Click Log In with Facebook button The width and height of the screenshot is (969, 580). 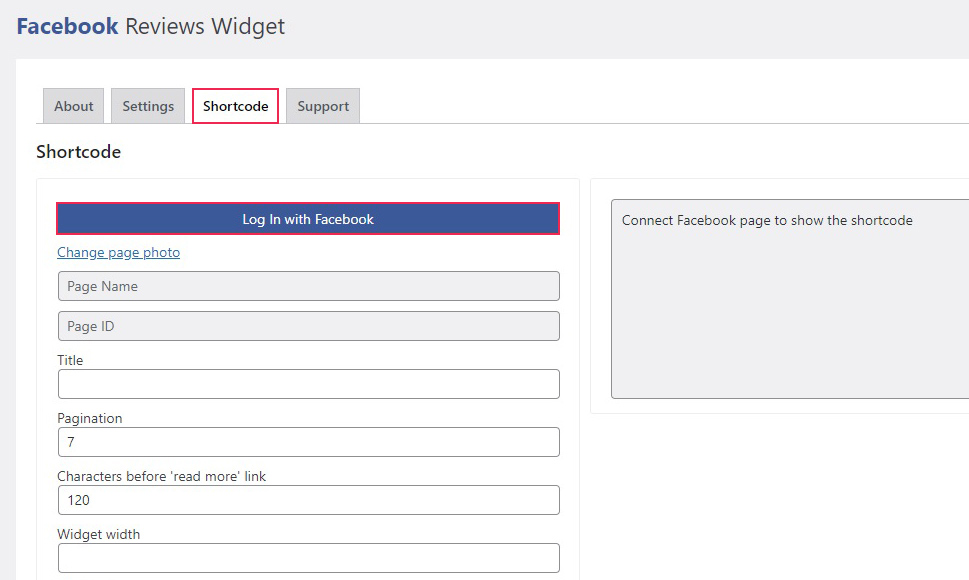pyautogui.click(x=308, y=219)
